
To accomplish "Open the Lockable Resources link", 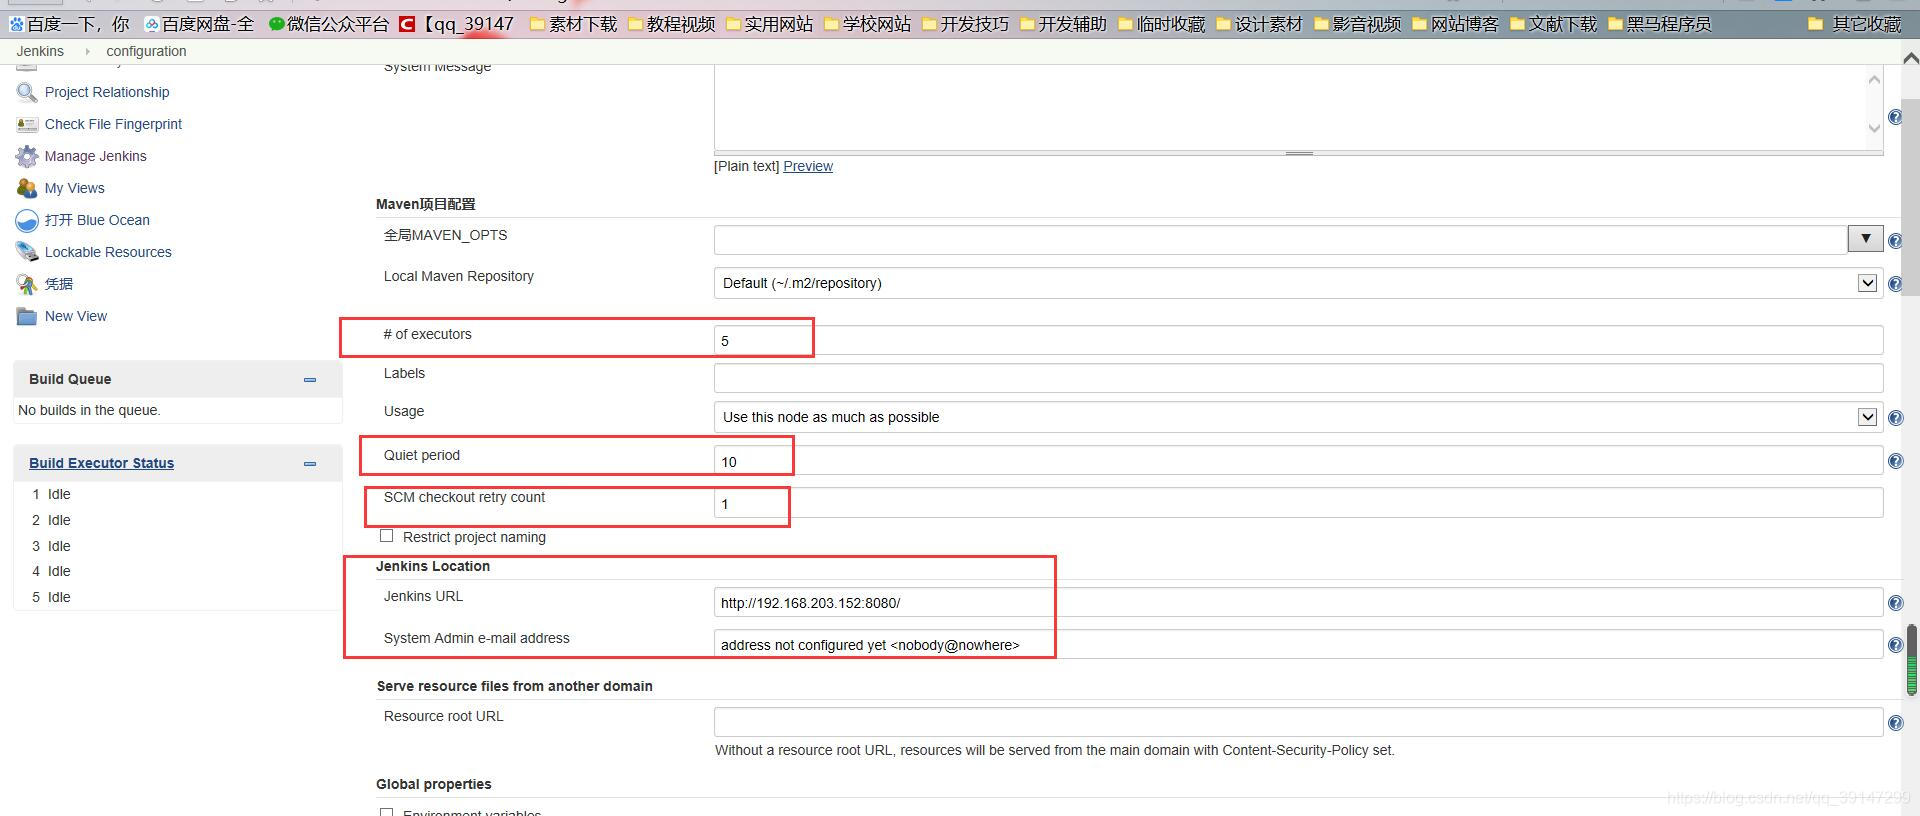I will coord(108,252).
